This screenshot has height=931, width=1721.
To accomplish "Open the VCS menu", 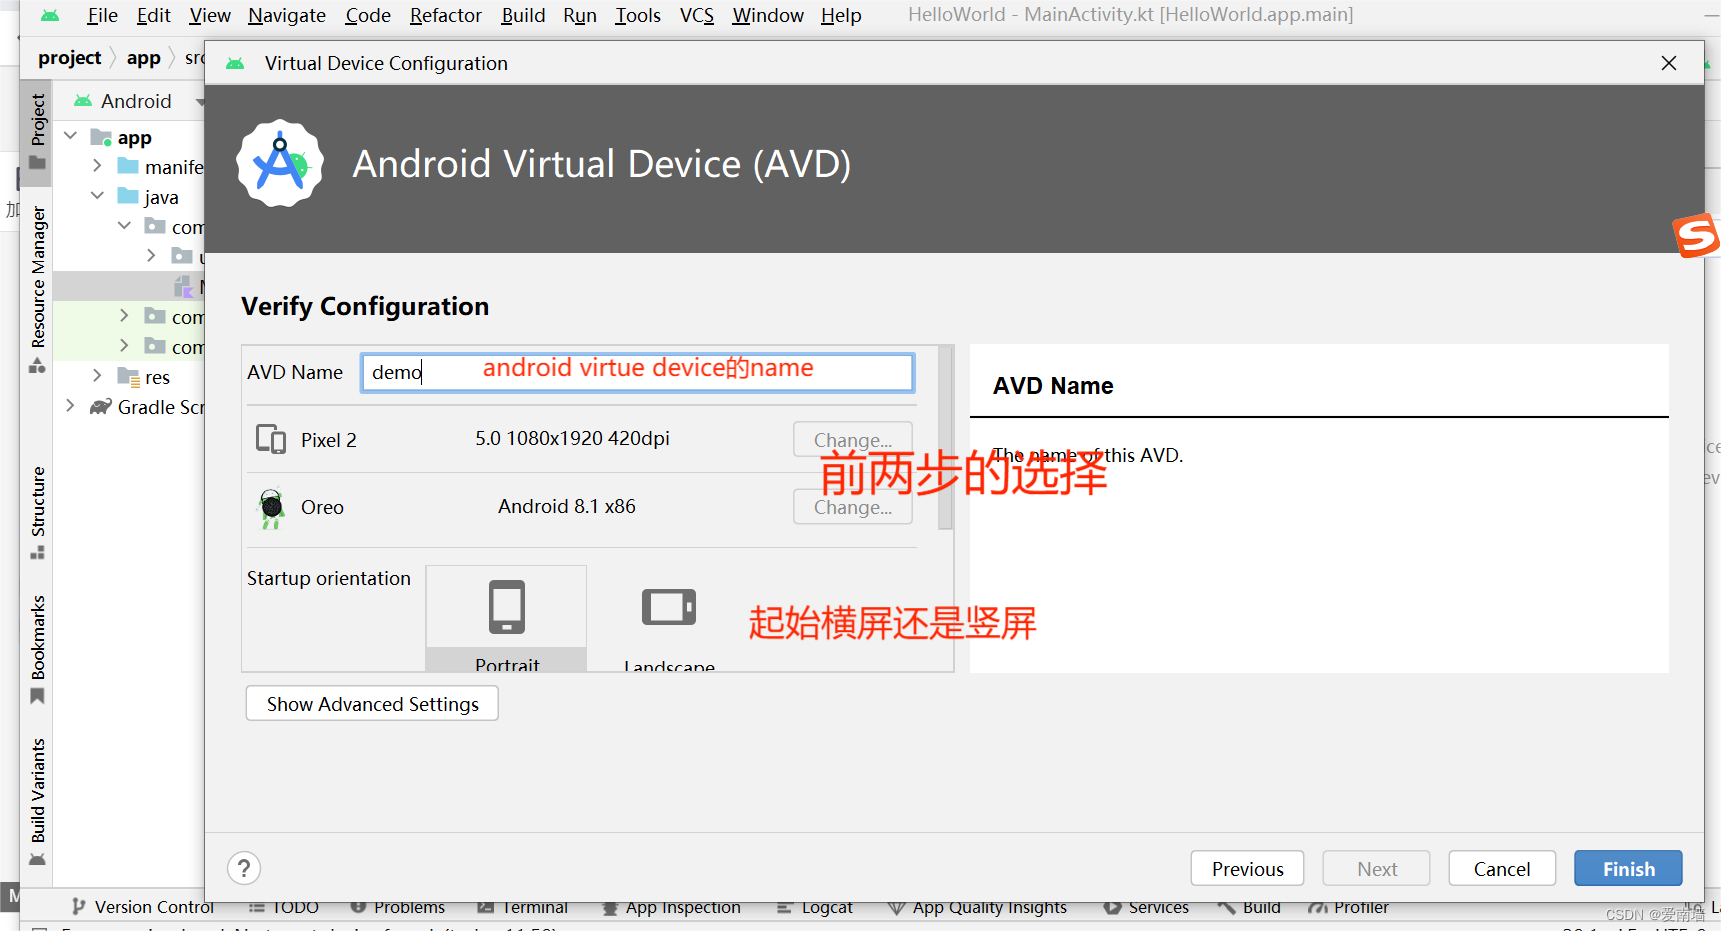I will [x=697, y=15].
